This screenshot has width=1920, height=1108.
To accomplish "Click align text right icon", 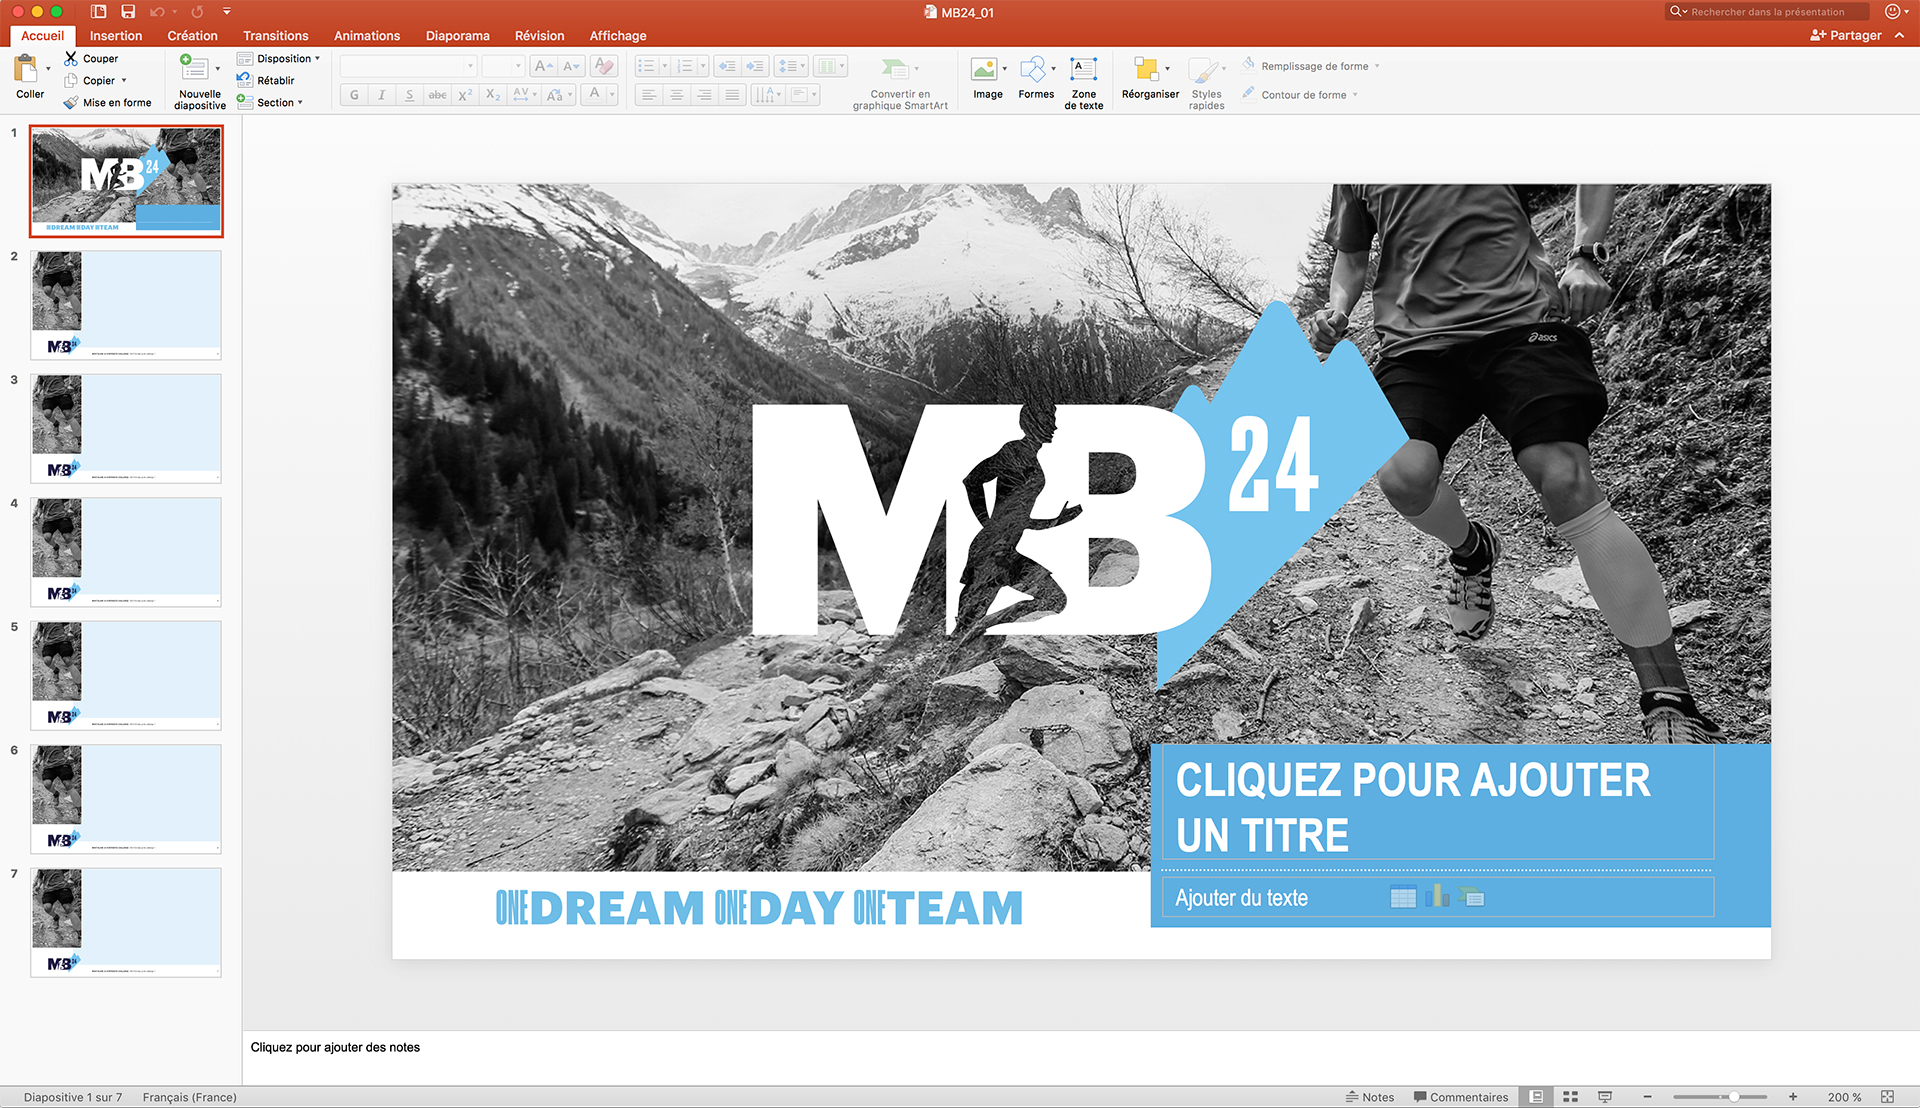I will (705, 95).
